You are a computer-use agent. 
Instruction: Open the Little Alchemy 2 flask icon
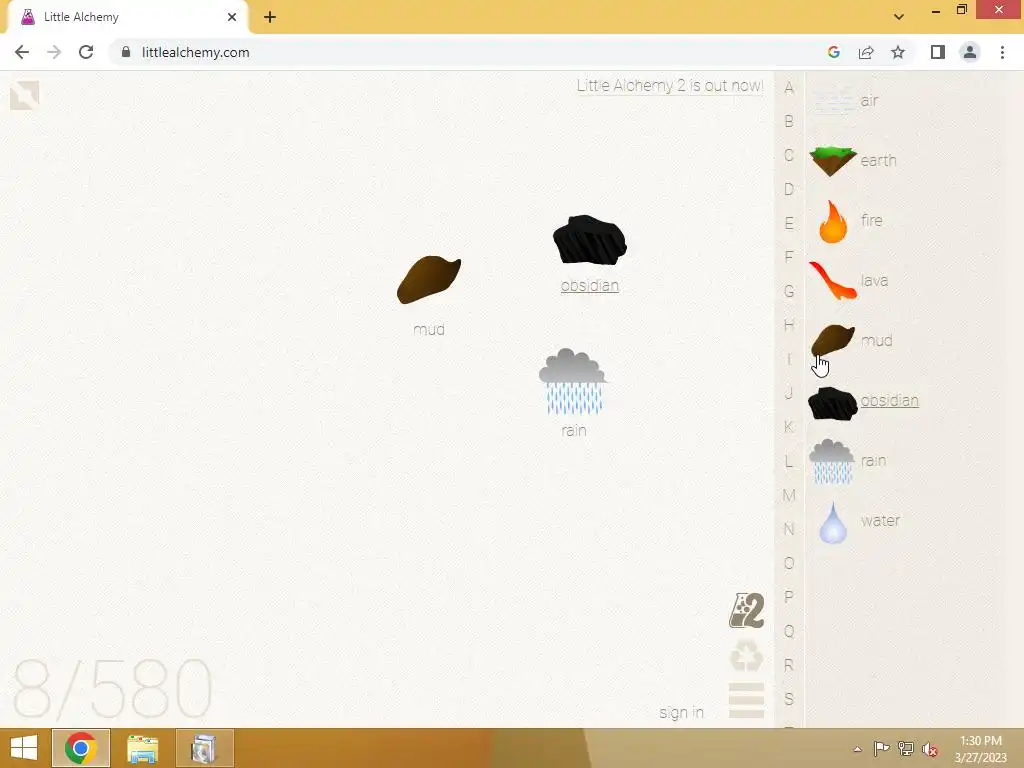pyautogui.click(x=746, y=611)
